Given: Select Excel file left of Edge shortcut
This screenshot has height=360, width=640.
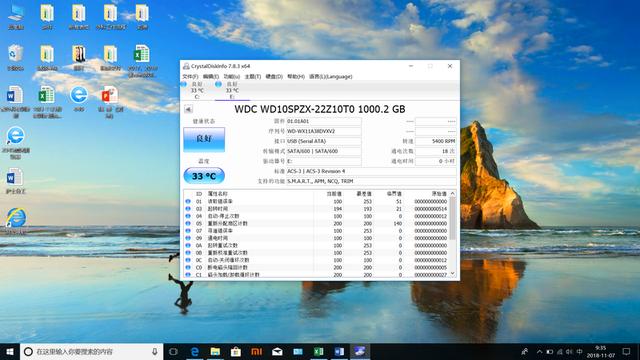Looking at the screenshot, I should [47, 102].
